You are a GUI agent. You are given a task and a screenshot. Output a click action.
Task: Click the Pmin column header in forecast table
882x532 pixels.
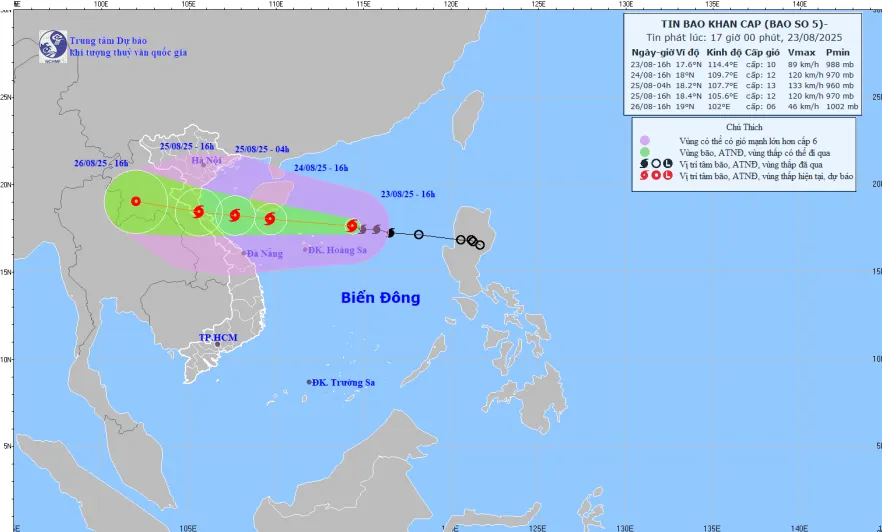tap(837, 52)
